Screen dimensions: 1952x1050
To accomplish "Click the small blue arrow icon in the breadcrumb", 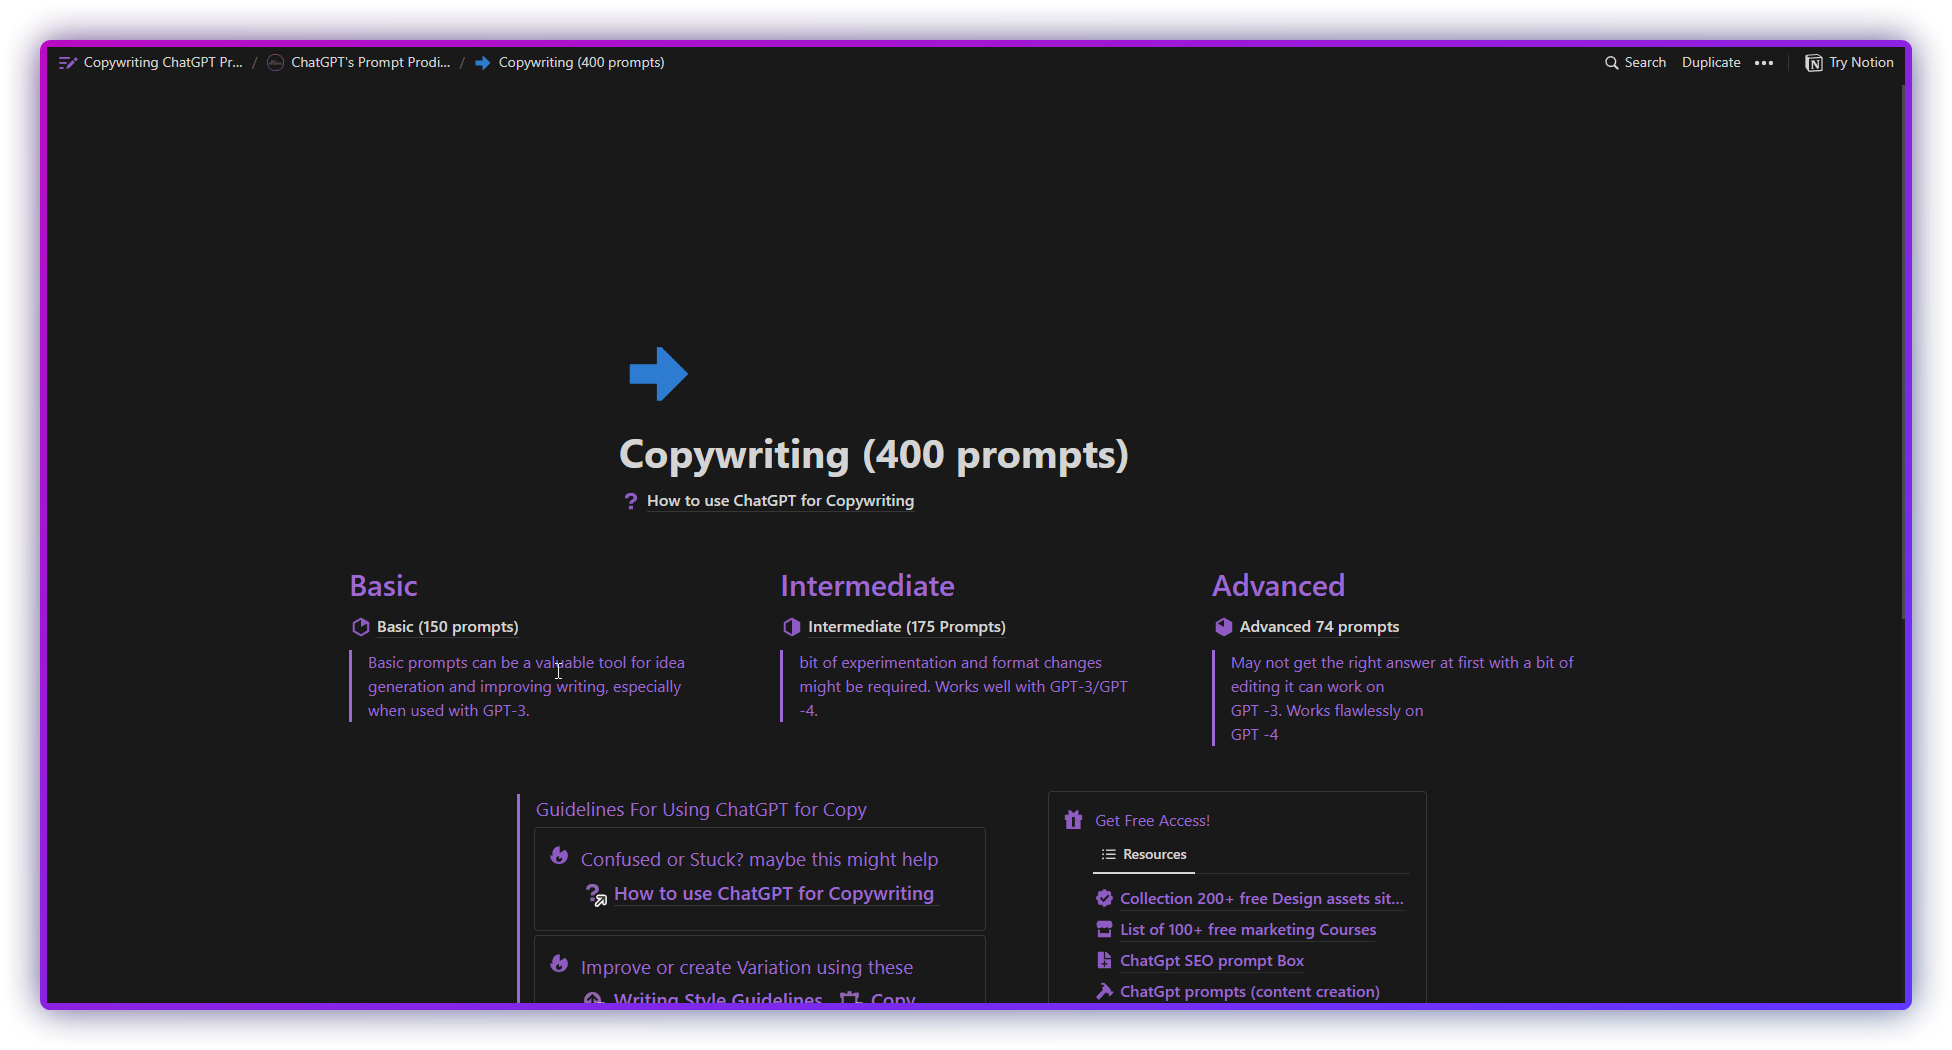I will [482, 62].
